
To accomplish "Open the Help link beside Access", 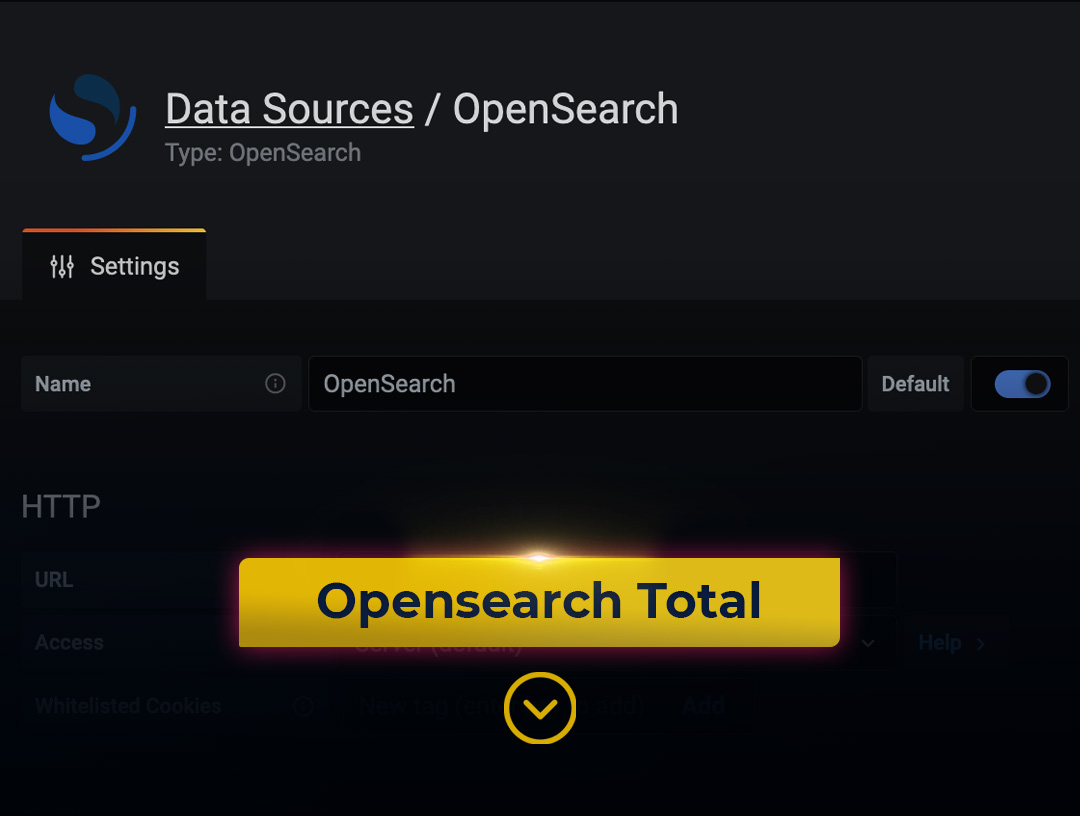I will point(952,643).
